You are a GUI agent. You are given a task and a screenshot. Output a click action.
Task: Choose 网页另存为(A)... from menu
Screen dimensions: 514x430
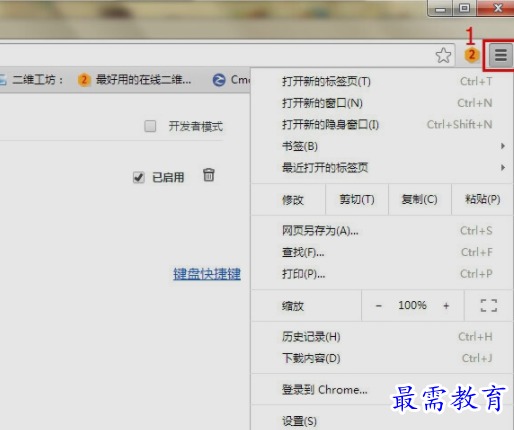coord(382,231)
